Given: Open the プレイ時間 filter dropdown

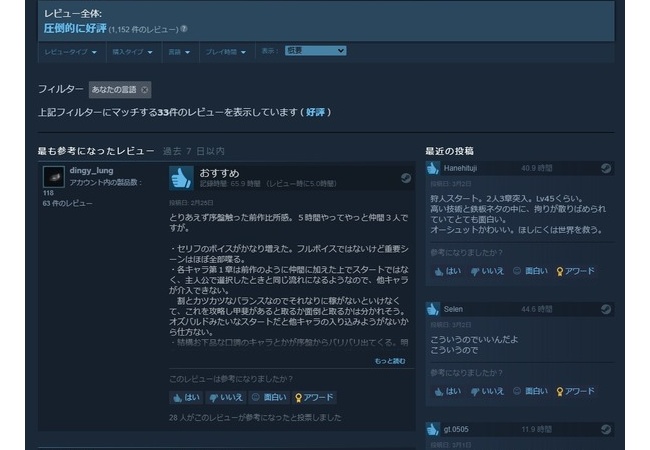Looking at the screenshot, I should click(226, 52).
